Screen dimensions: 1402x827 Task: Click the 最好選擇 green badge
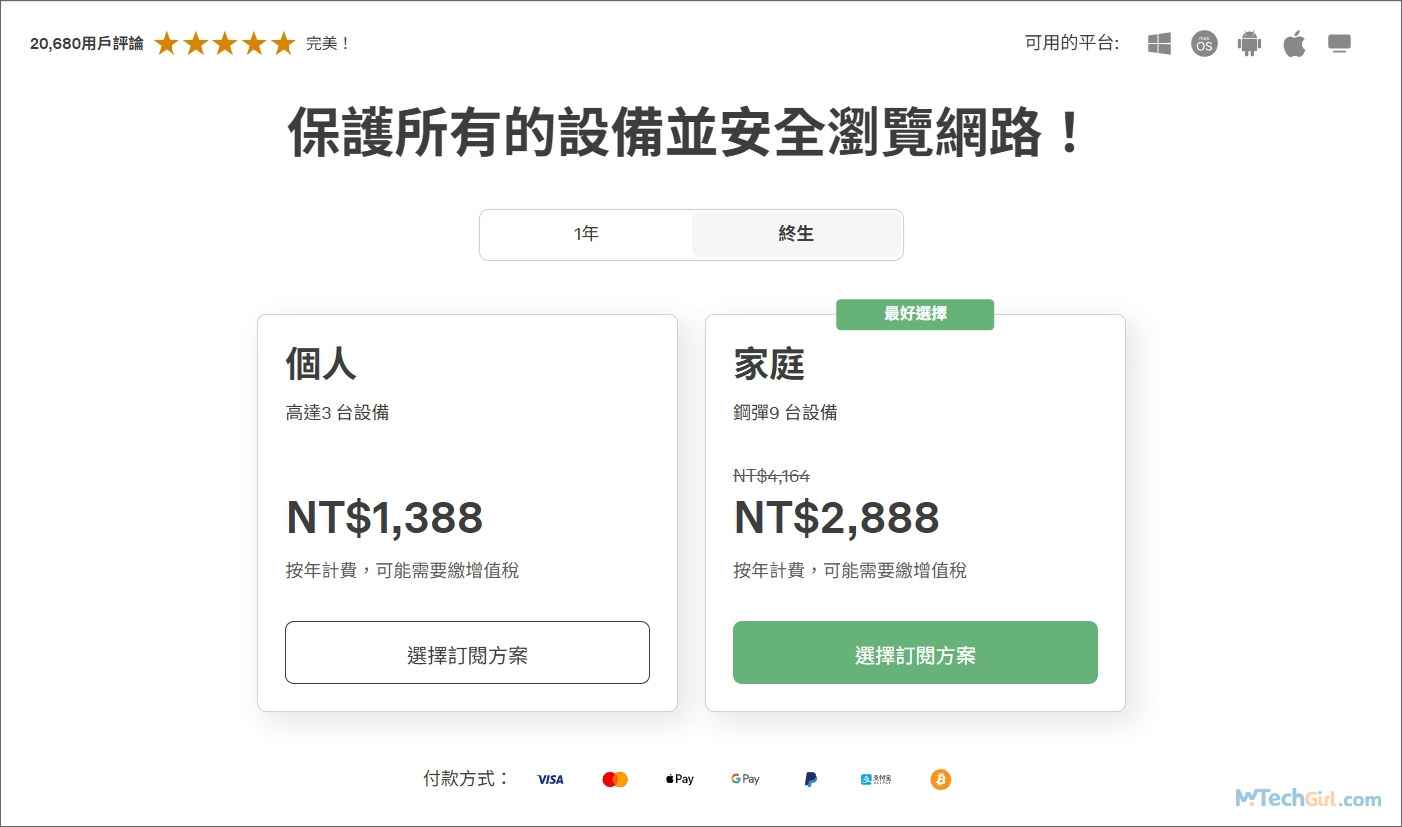[915, 314]
